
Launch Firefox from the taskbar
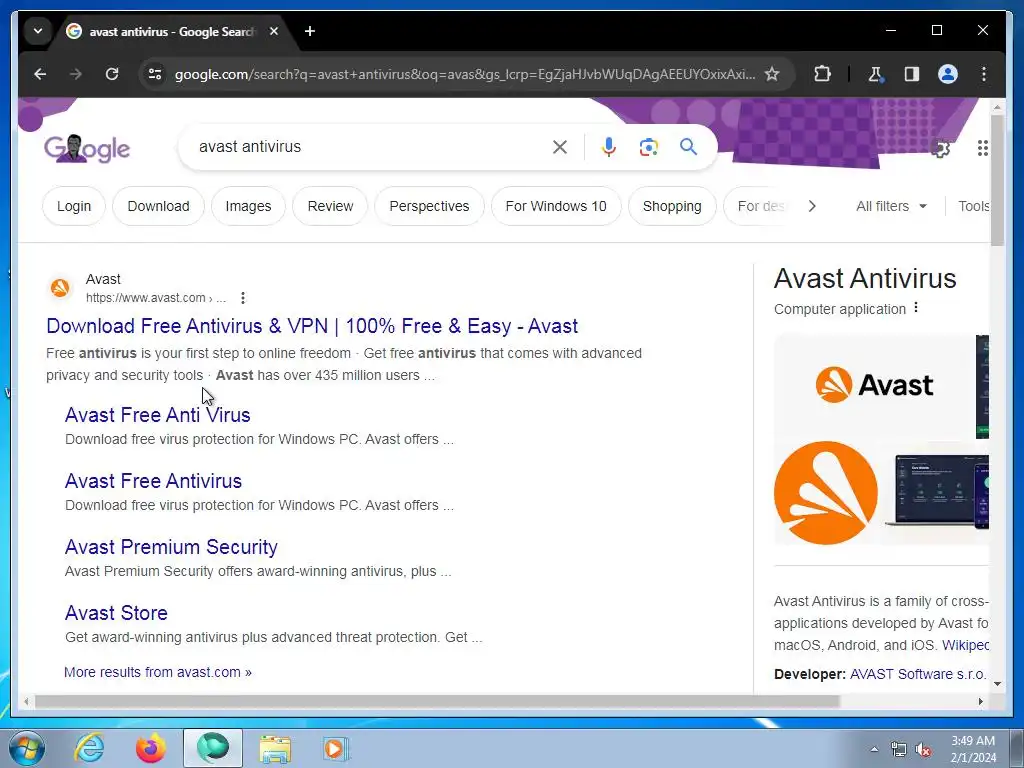click(151, 748)
